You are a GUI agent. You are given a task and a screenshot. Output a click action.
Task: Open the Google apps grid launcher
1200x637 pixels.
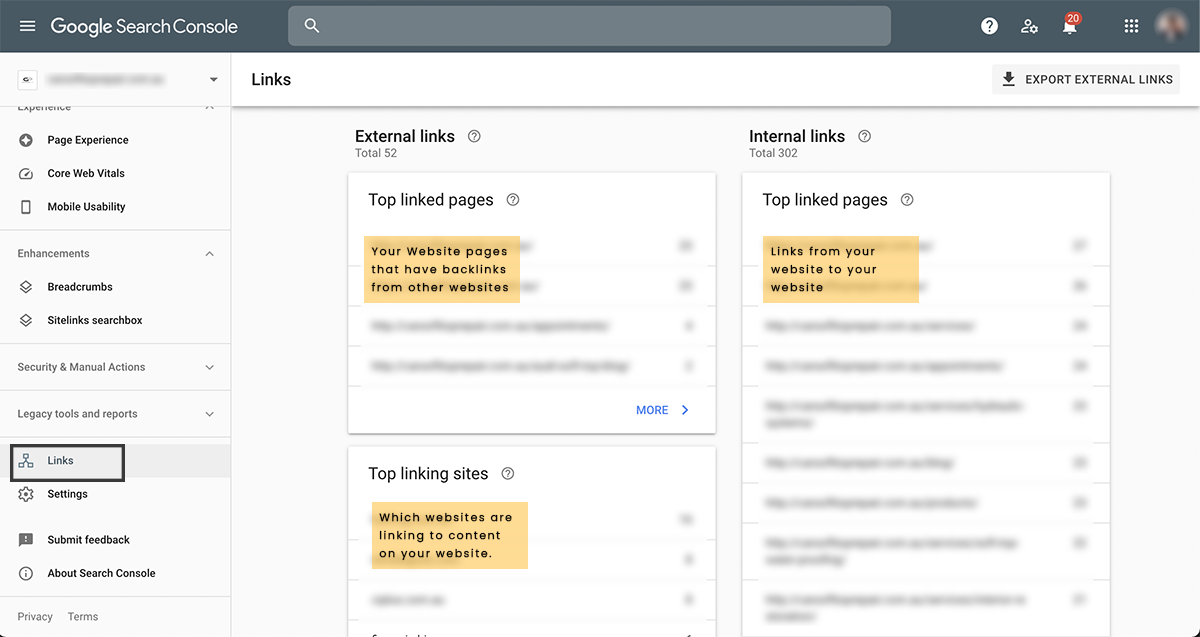[x=1131, y=26]
